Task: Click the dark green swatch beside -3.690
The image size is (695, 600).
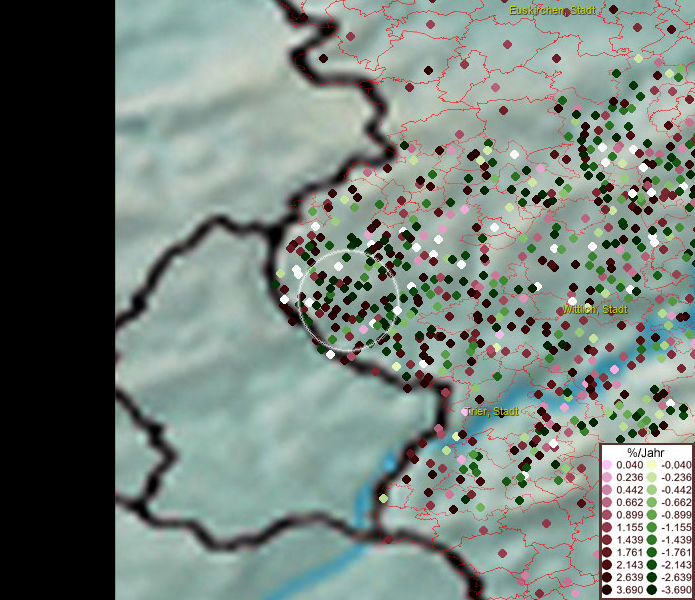Action: pyautogui.click(x=652, y=590)
